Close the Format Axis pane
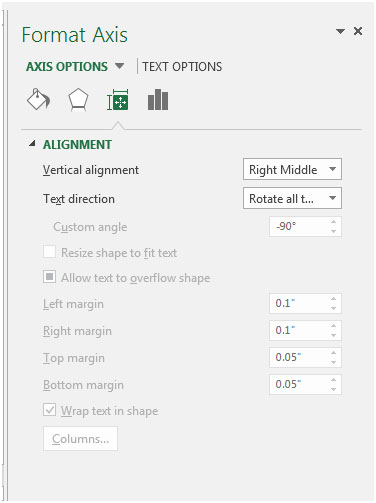 (358, 31)
